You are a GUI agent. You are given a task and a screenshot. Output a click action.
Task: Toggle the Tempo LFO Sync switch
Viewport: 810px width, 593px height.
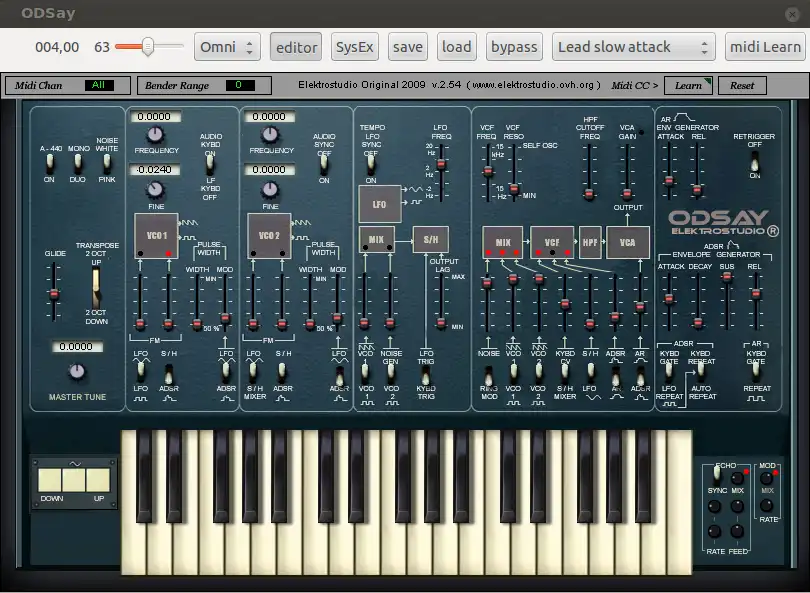pos(371,163)
